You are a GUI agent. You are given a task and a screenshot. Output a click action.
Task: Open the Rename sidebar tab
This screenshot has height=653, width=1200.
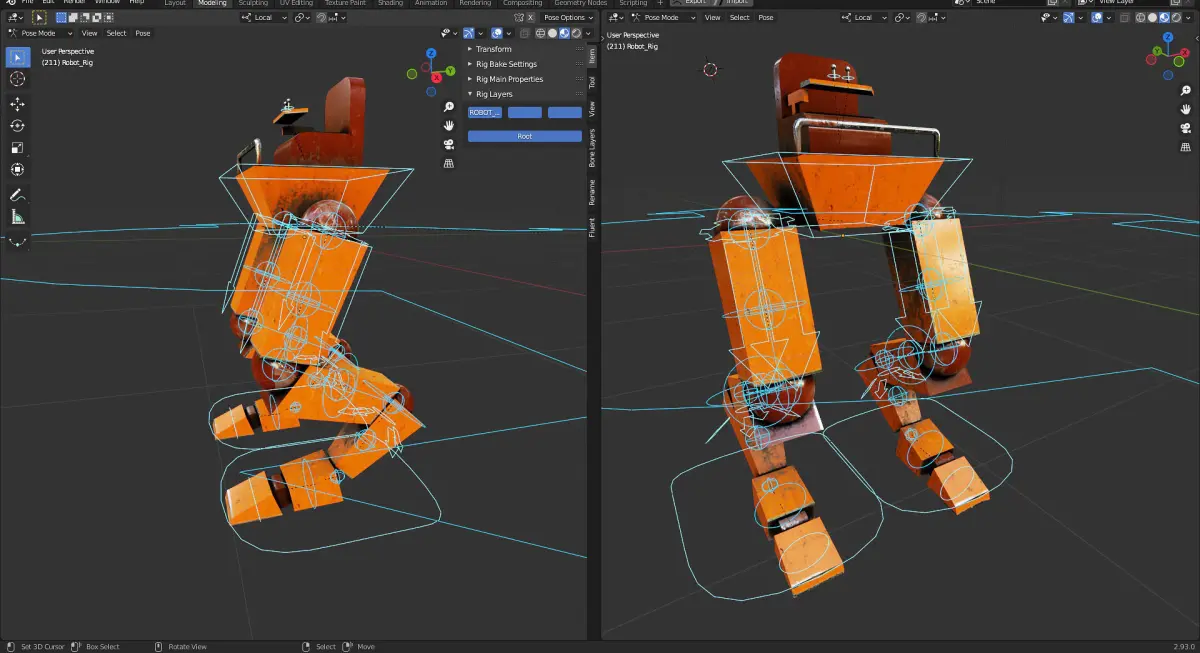click(x=592, y=192)
